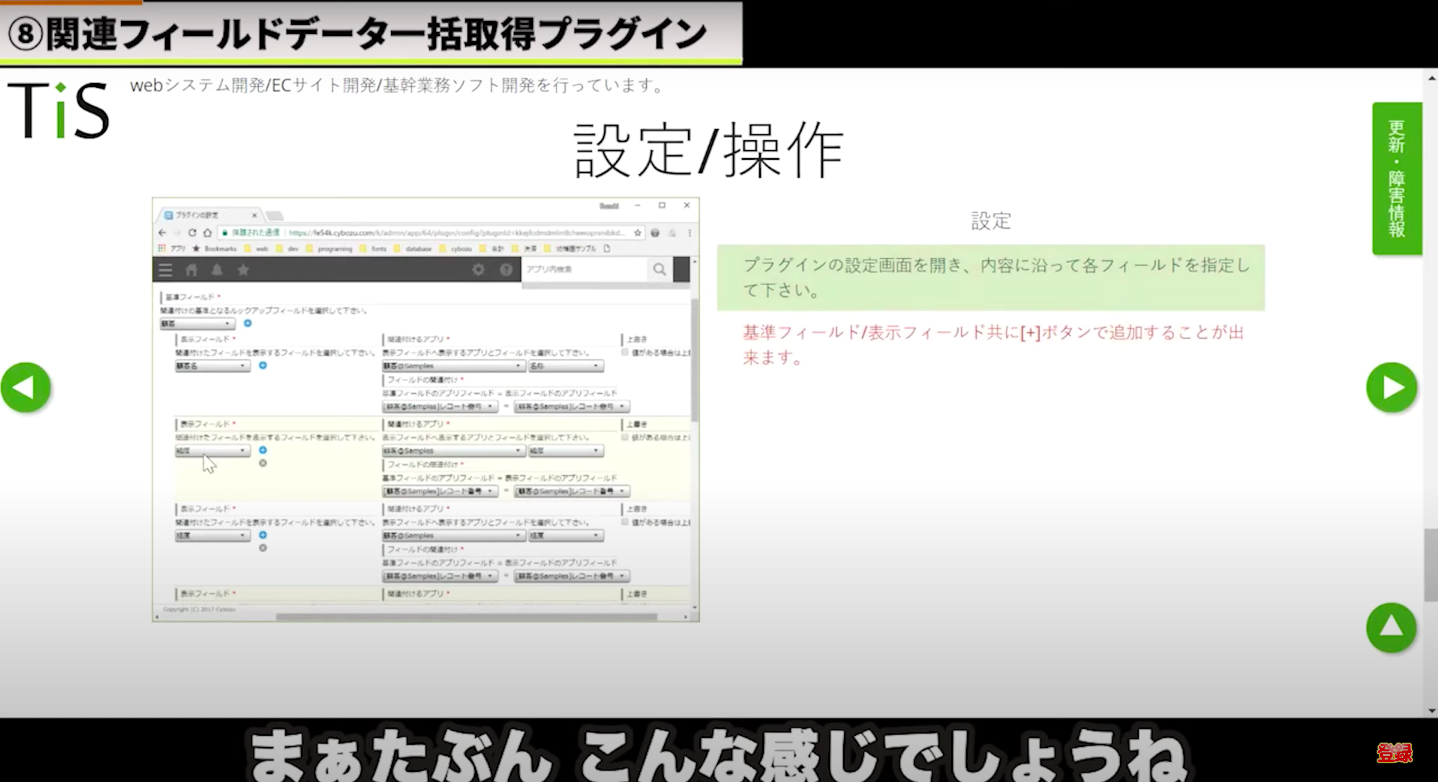
Task: Open the first 顧客@Samples app dropdown
Action: (453, 366)
